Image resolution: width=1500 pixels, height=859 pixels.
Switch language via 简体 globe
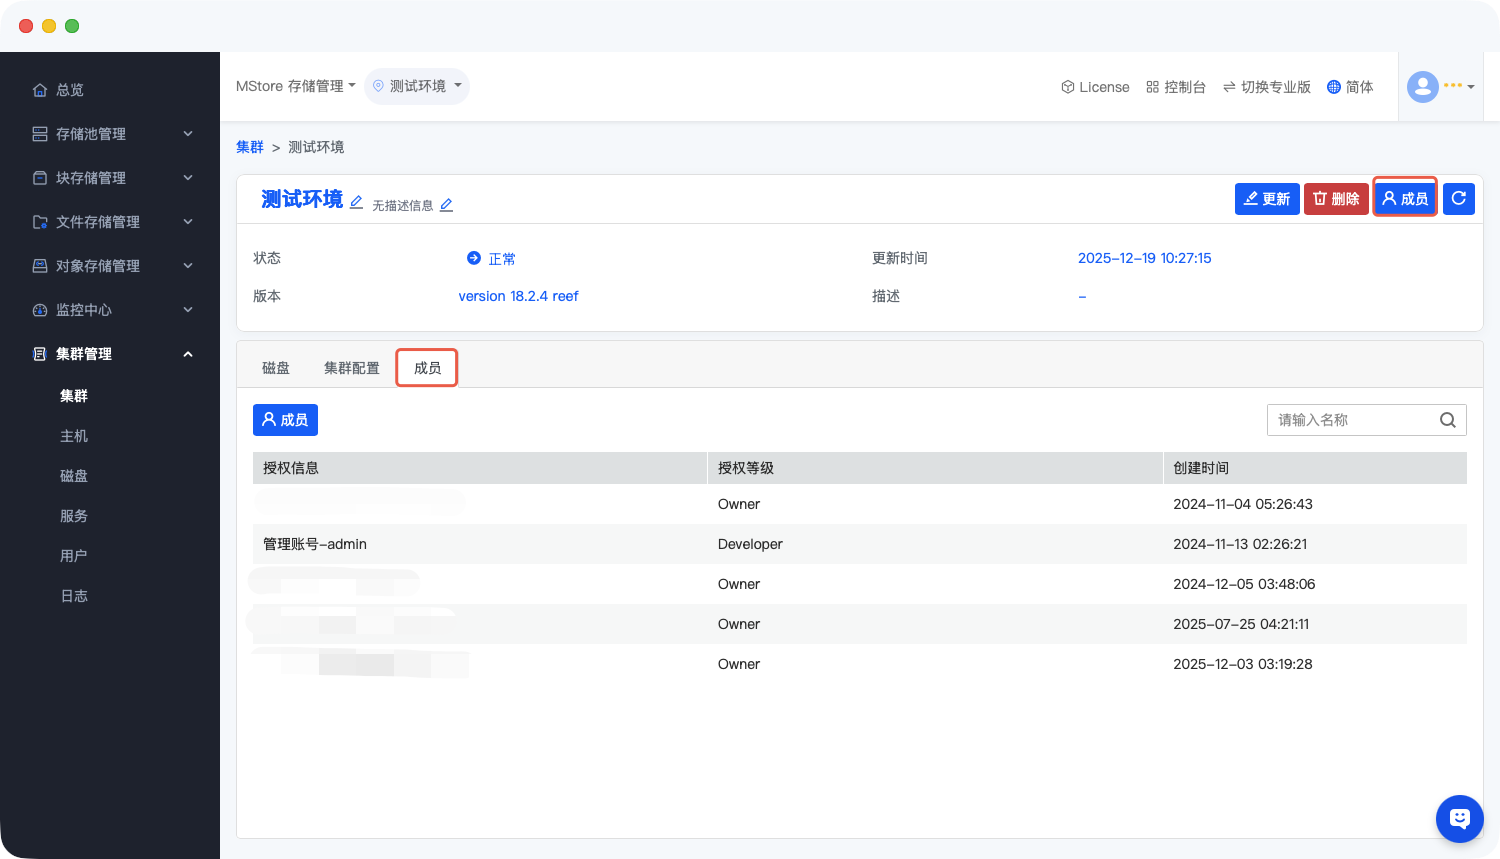tap(1350, 87)
